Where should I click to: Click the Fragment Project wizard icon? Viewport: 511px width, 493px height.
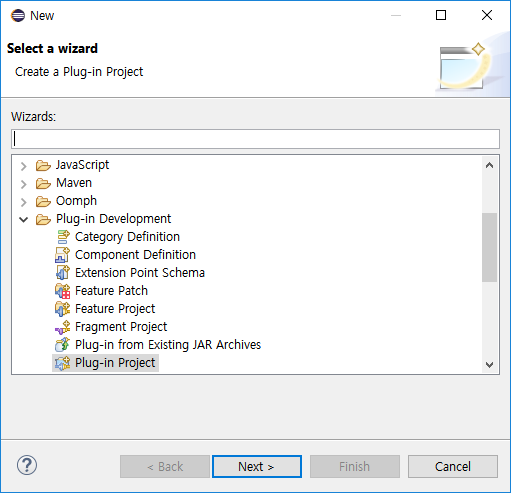[63, 327]
